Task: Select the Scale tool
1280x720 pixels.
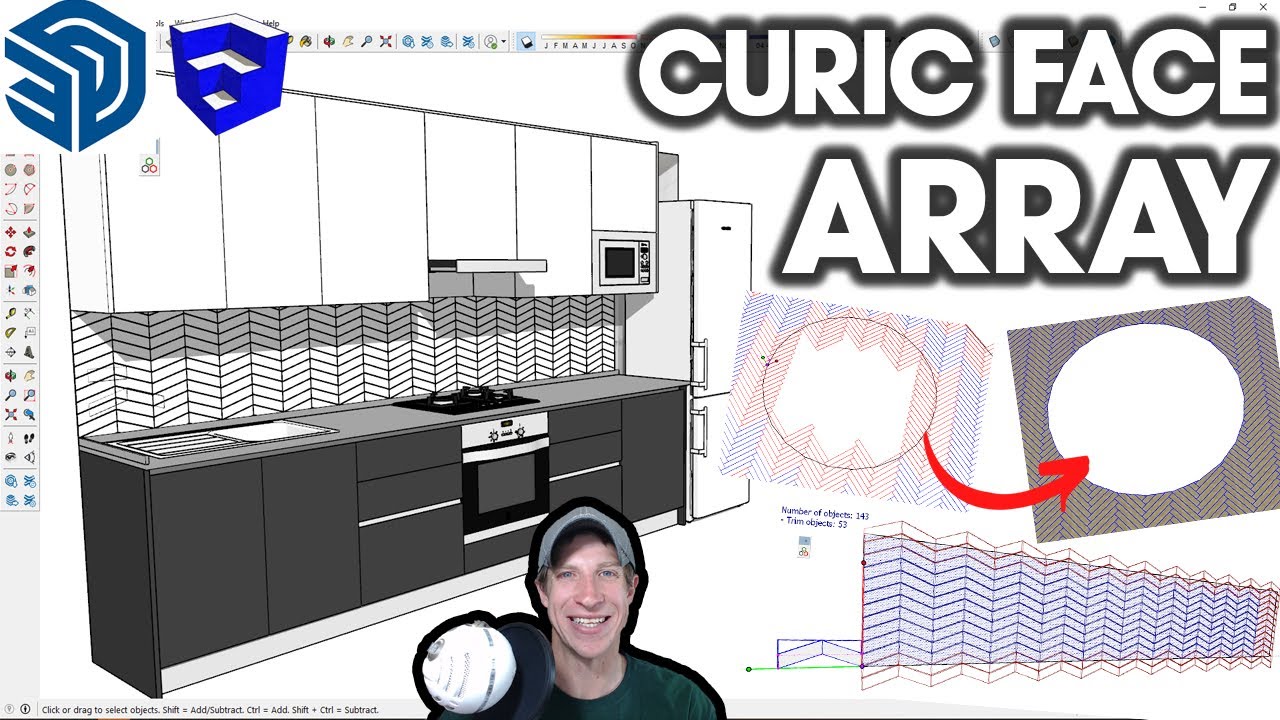Action: coord(10,271)
